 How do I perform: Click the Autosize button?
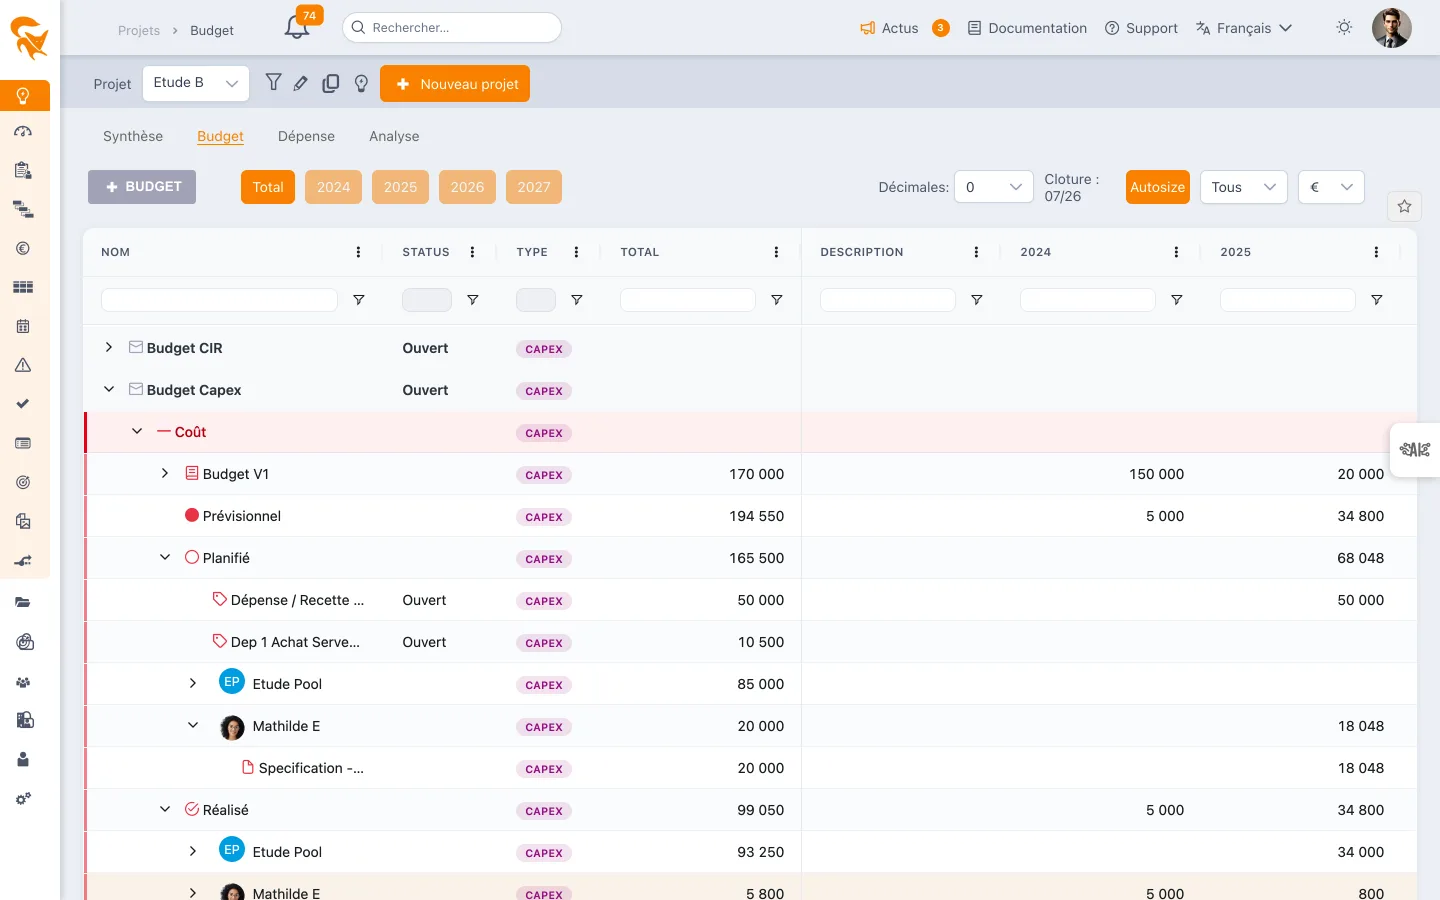coord(1158,187)
